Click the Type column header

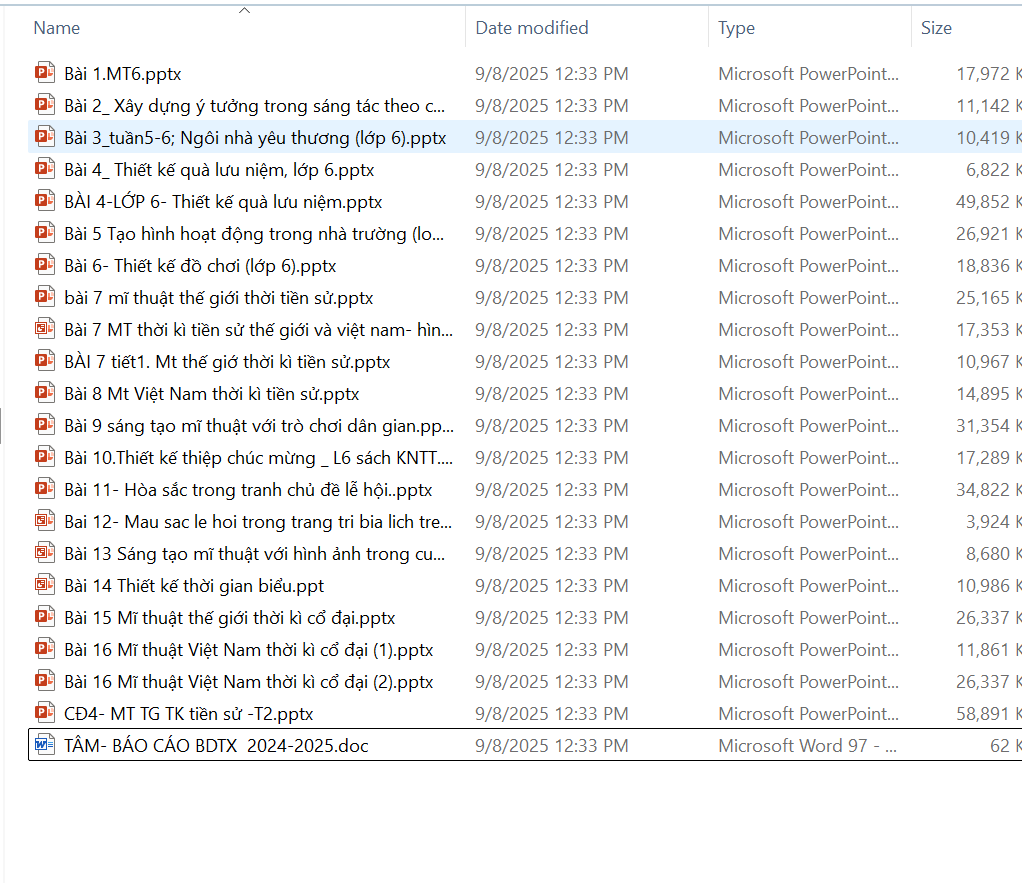coord(736,28)
